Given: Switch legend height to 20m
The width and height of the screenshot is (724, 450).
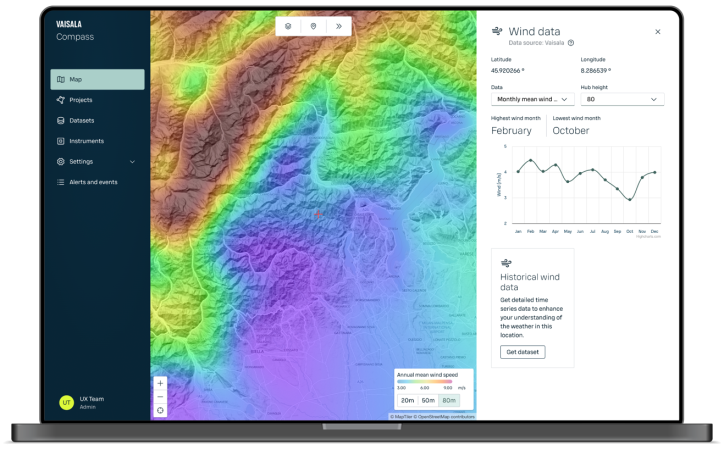Looking at the screenshot, I should [x=407, y=400].
